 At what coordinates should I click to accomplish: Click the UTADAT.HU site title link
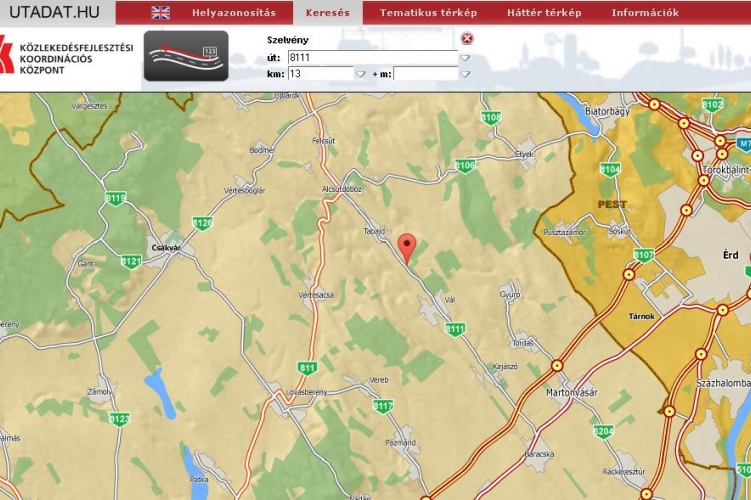pyautogui.click(x=54, y=12)
